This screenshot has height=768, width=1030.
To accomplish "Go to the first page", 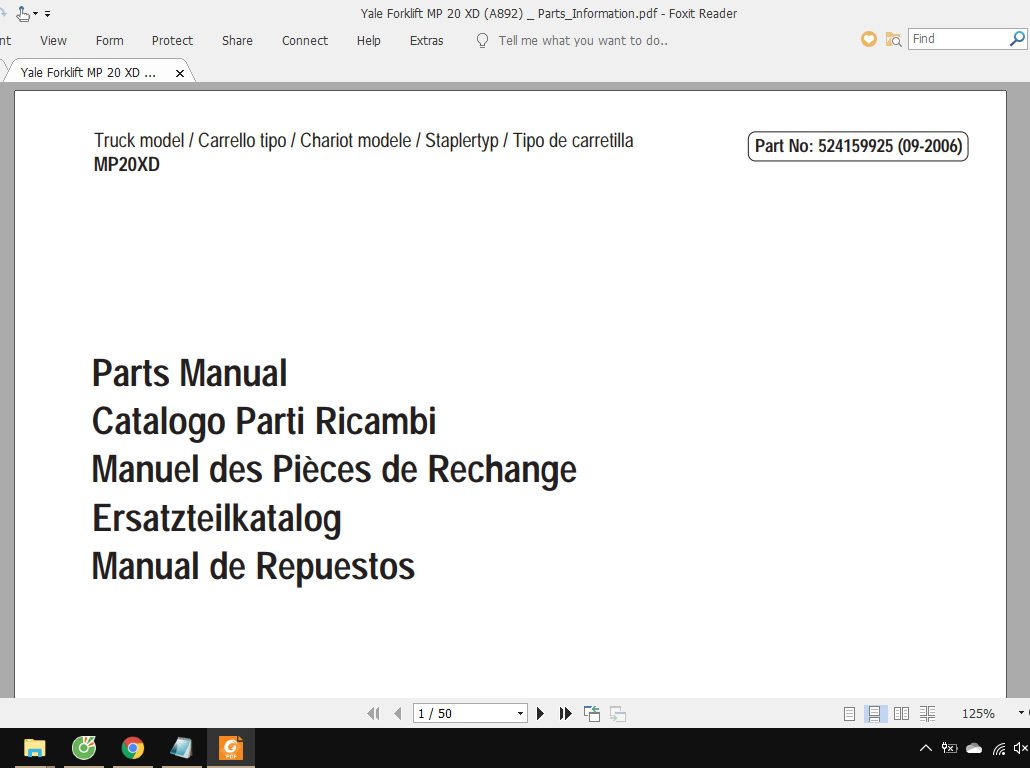I will pyautogui.click(x=373, y=713).
